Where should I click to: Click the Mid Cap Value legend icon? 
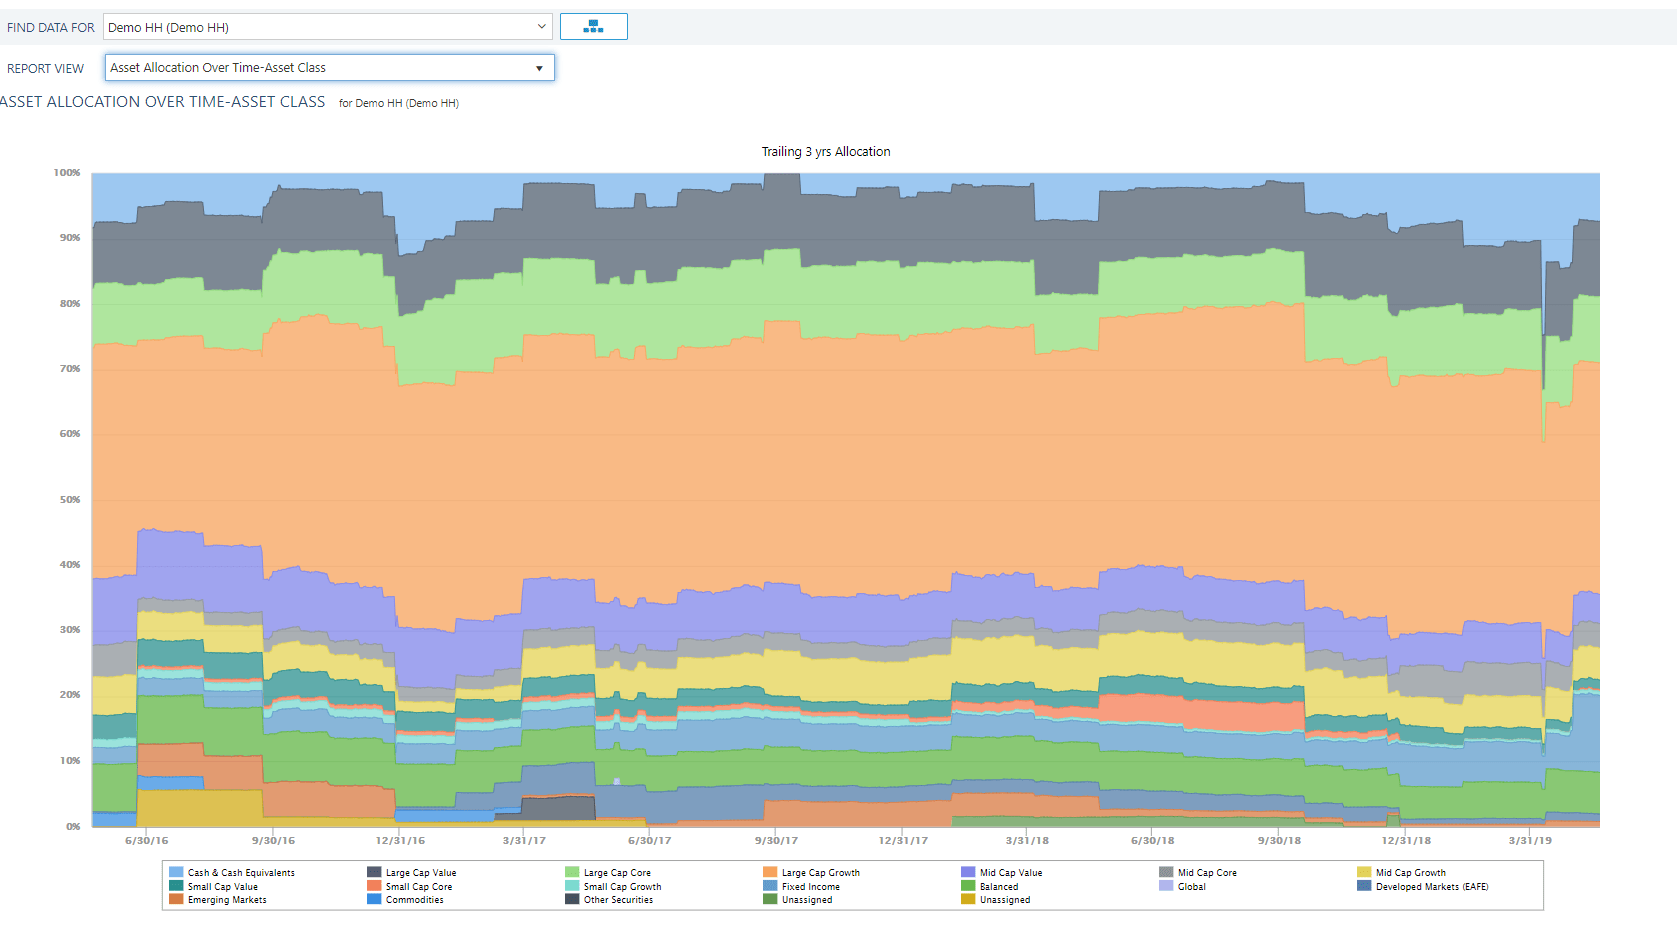[x=968, y=872]
